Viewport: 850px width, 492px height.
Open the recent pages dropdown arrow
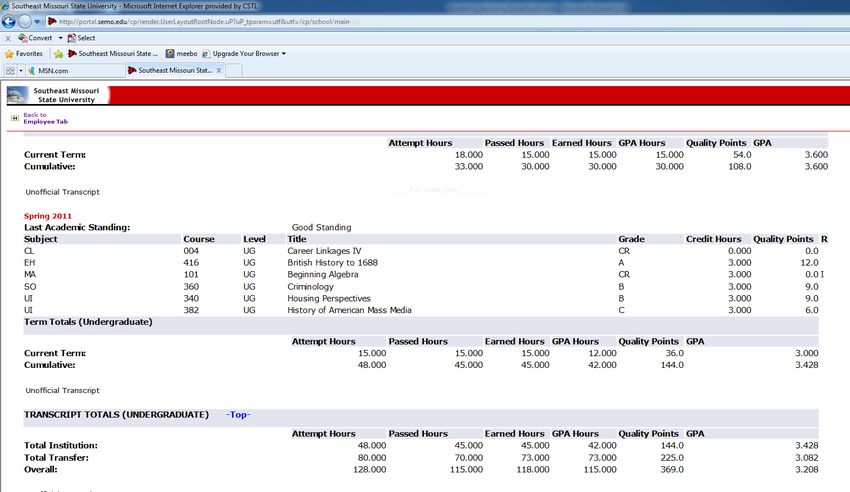tap(37, 22)
